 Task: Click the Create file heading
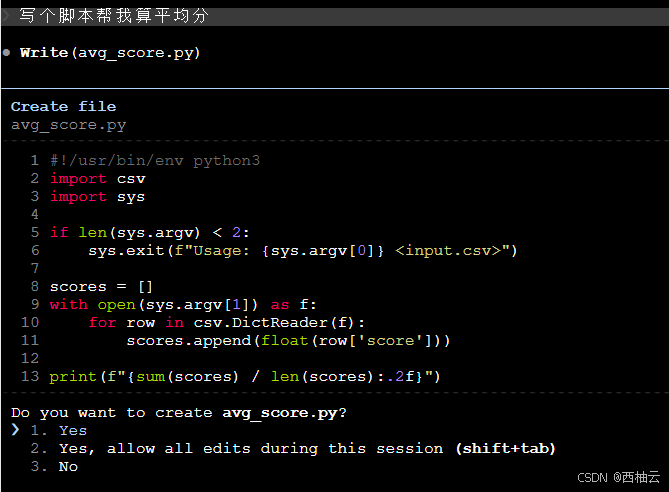63,106
